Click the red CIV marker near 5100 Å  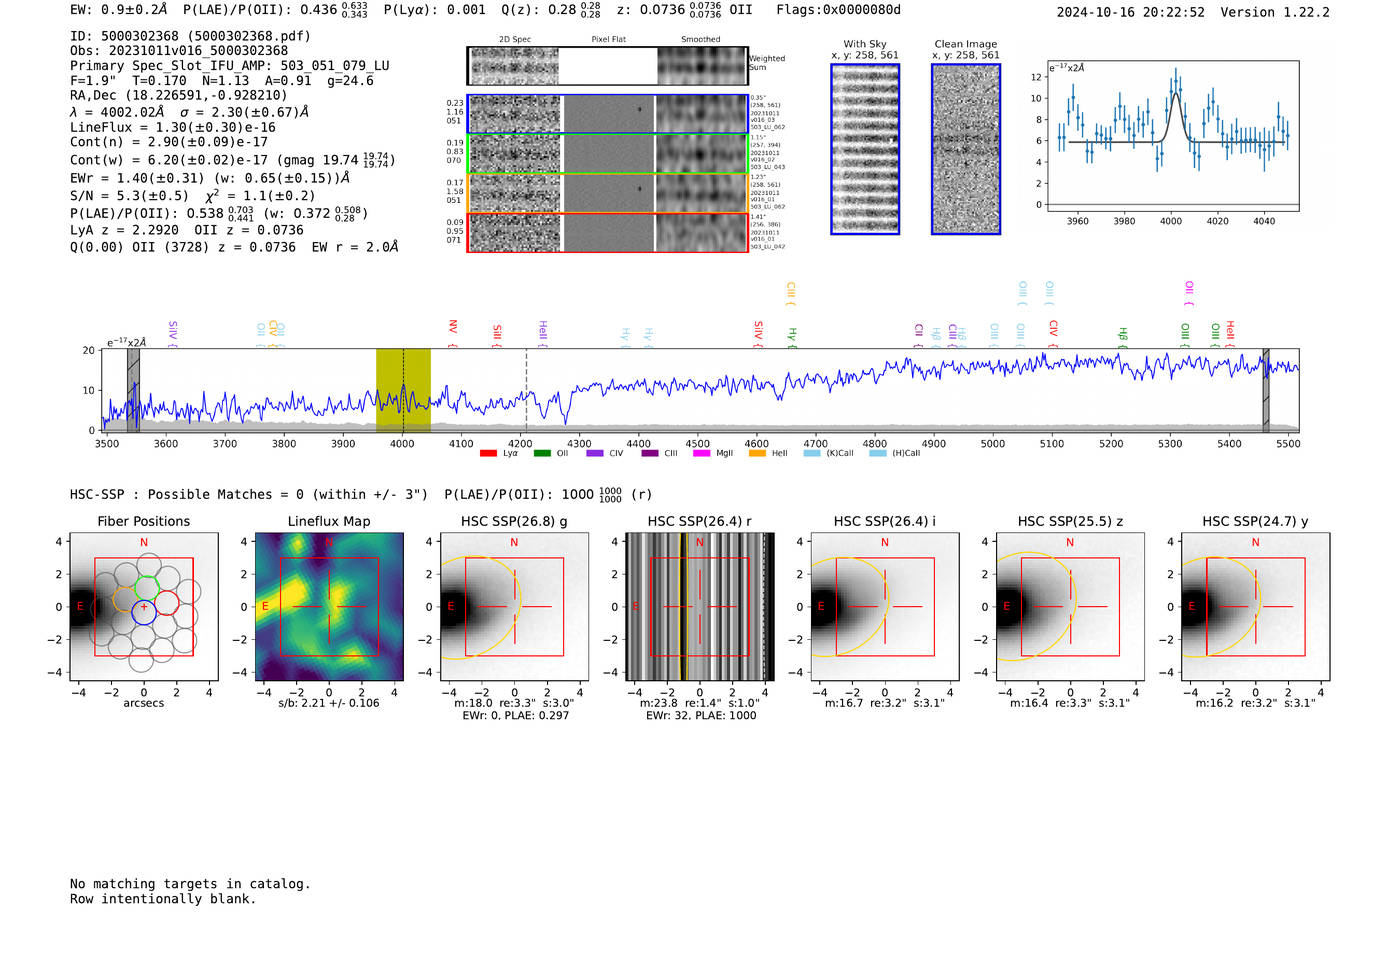tap(1054, 333)
